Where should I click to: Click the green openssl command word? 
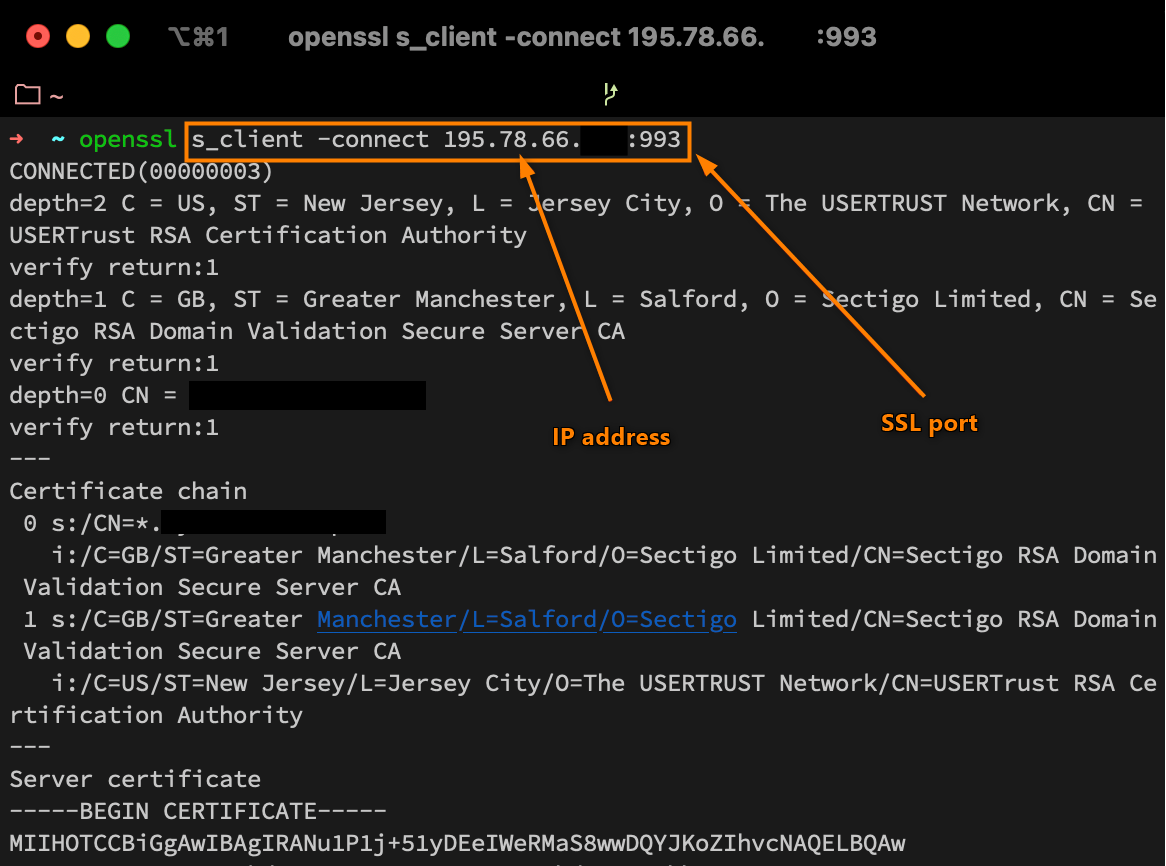click(127, 139)
